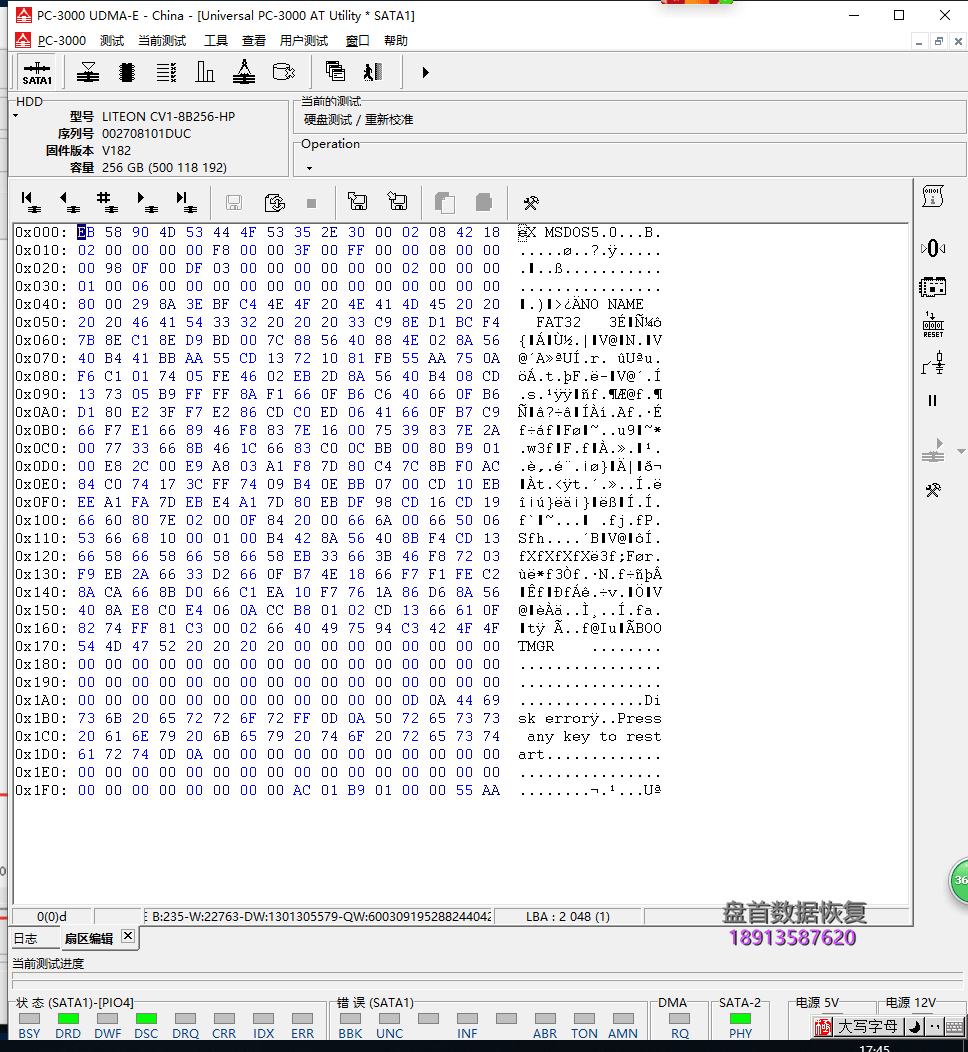Click the circuit board icon on right sidebar

(932, 288)
